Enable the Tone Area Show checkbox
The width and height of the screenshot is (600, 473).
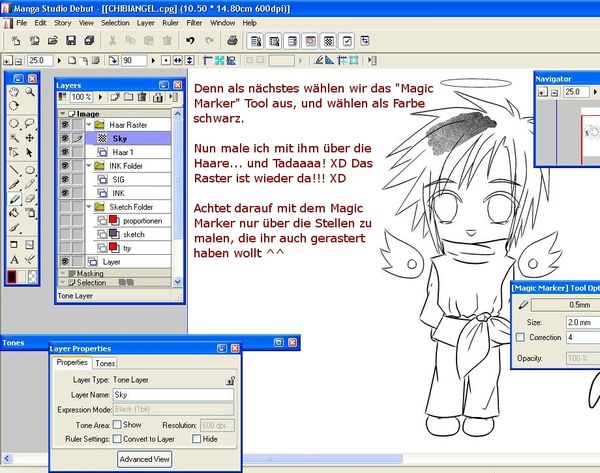(x=117, y=424)
